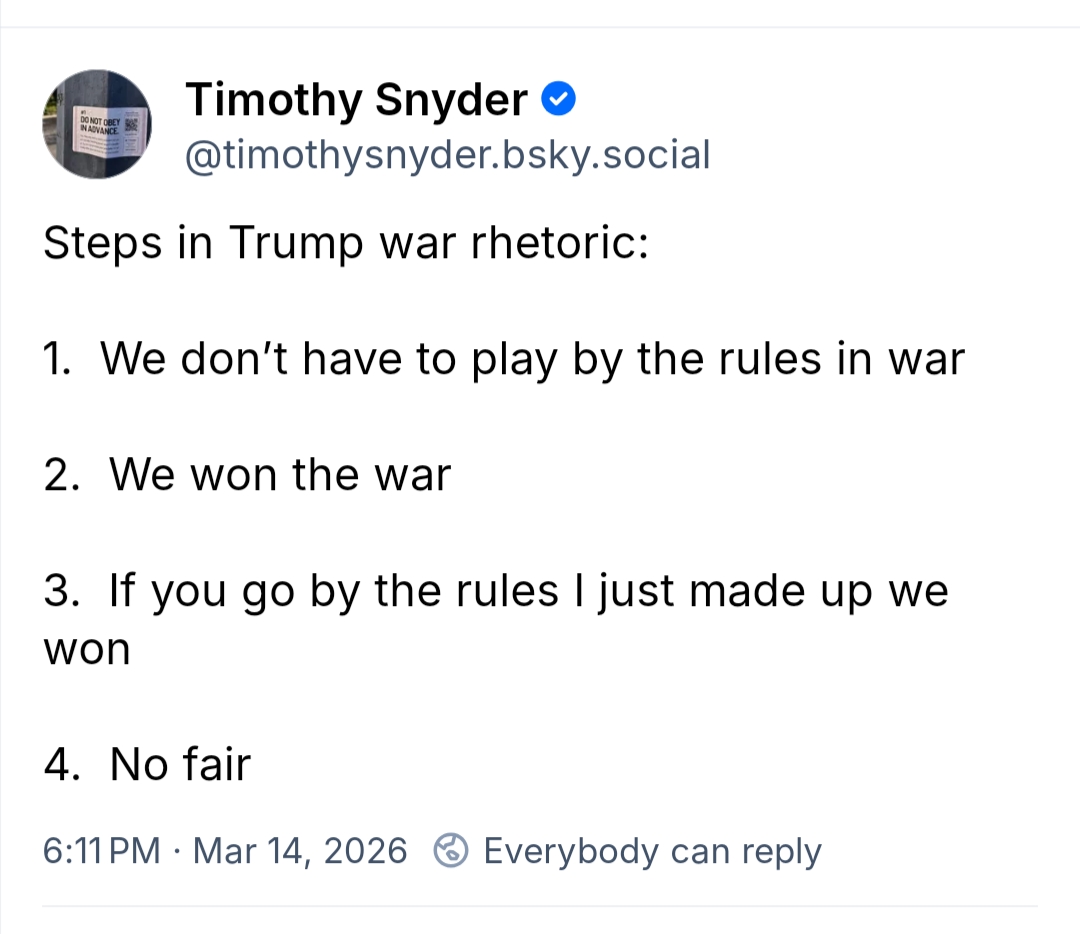Click the "Steps in Trump war rhetoric:" line

pyautogui.click(x=346, y=243)
